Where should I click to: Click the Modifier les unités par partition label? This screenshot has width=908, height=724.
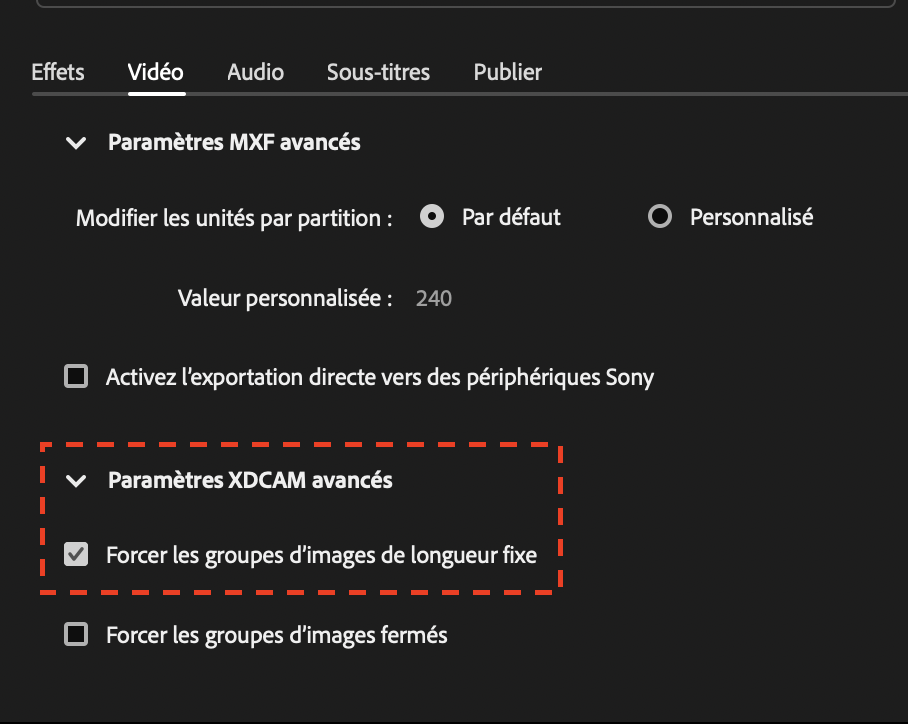tap(232, 217)
